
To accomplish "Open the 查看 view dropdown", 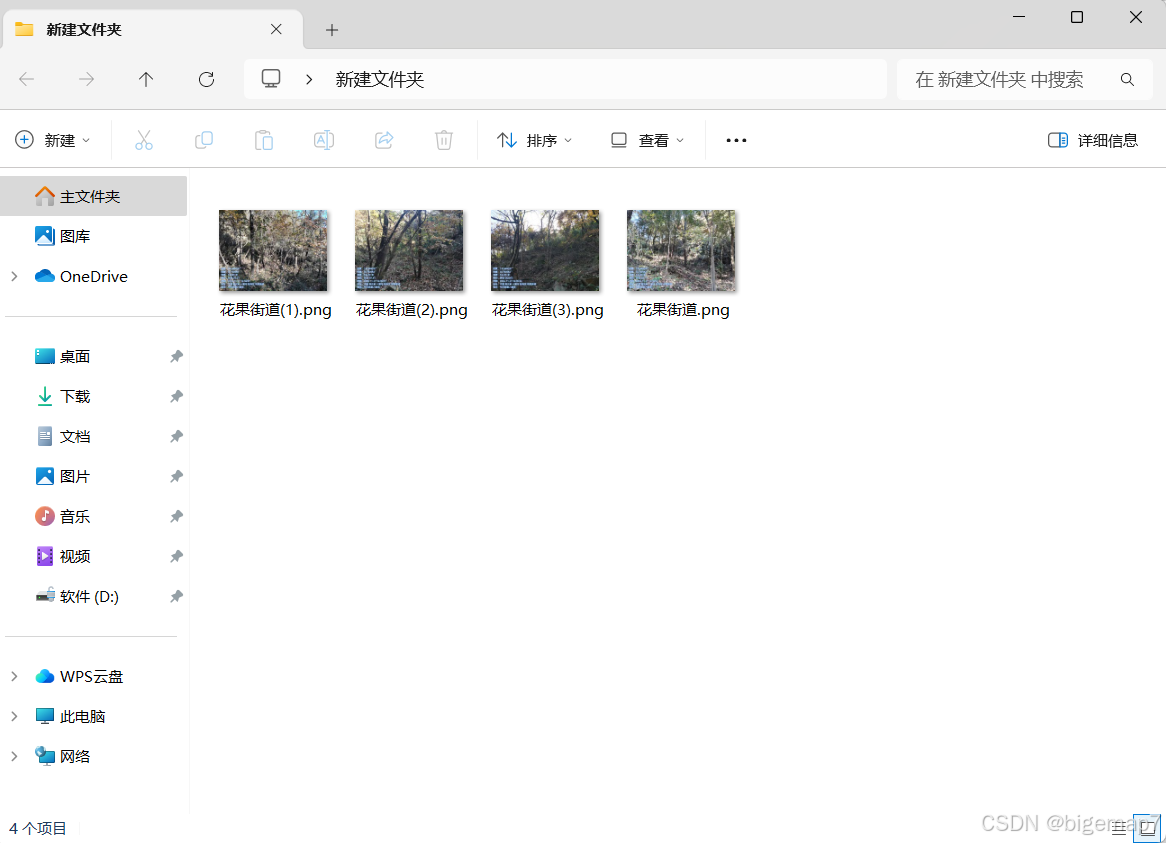I will point(647,140).
